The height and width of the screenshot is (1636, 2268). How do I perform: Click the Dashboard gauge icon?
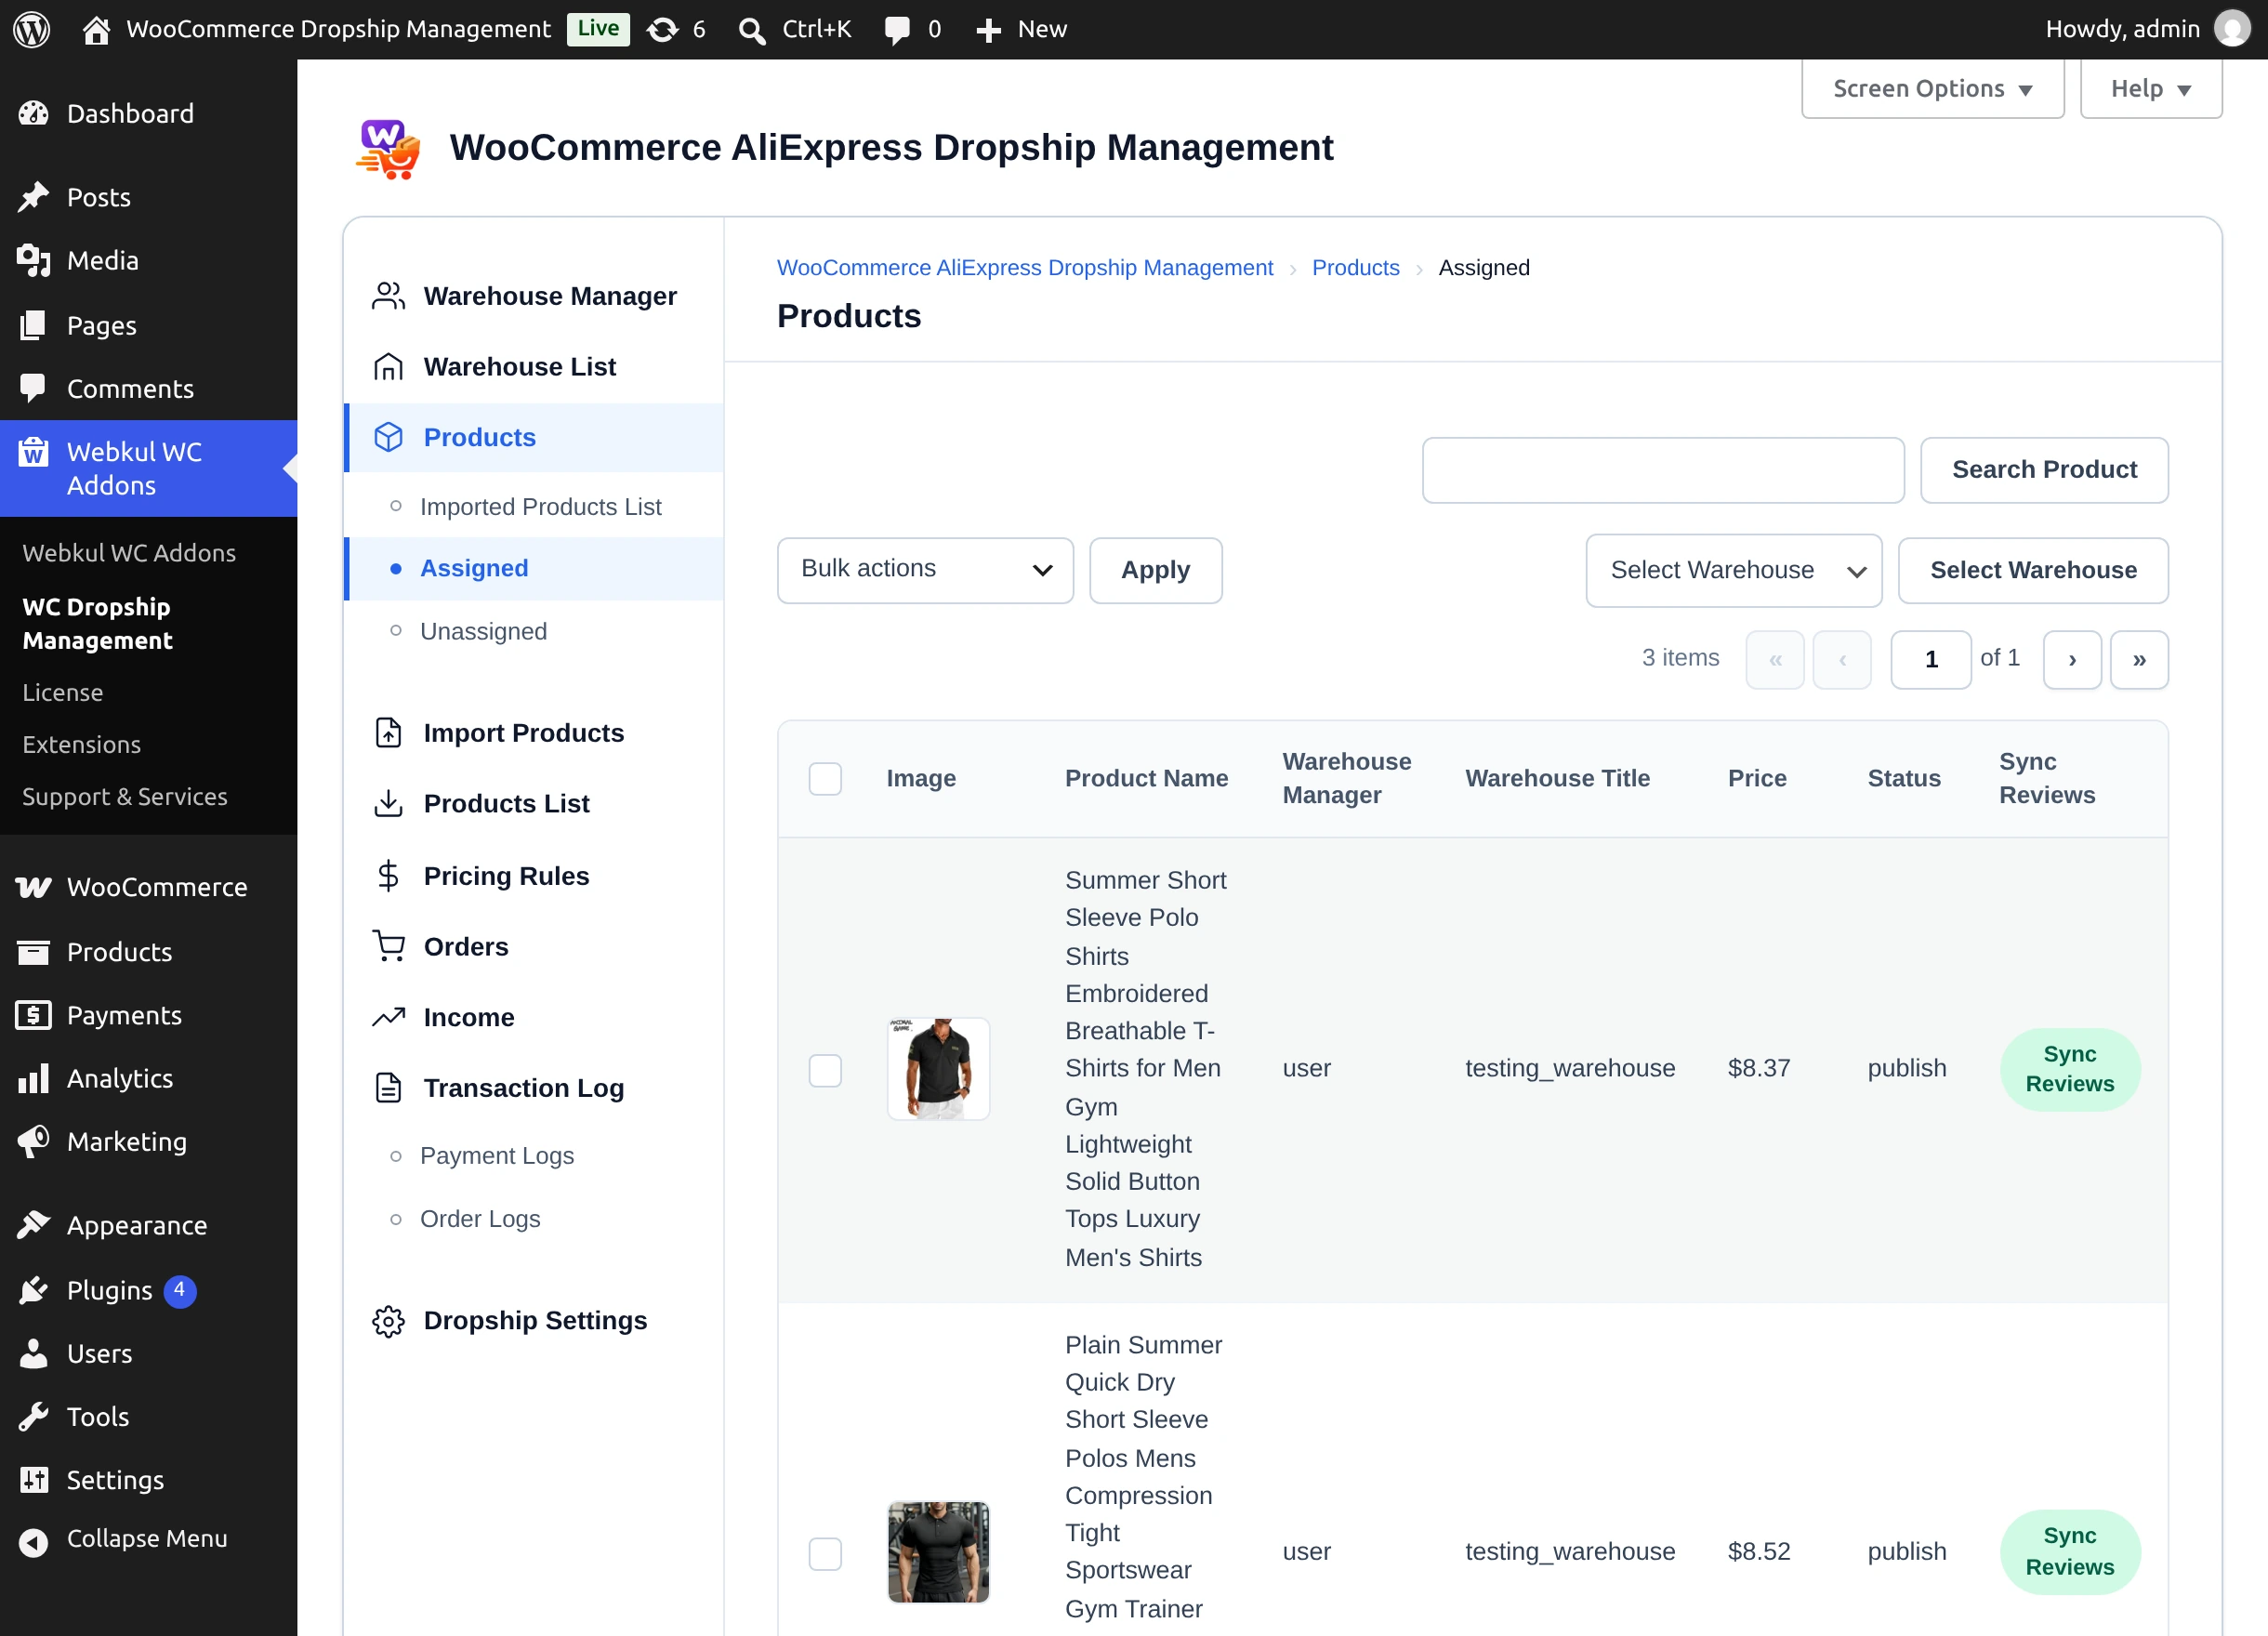click(33, 114)
